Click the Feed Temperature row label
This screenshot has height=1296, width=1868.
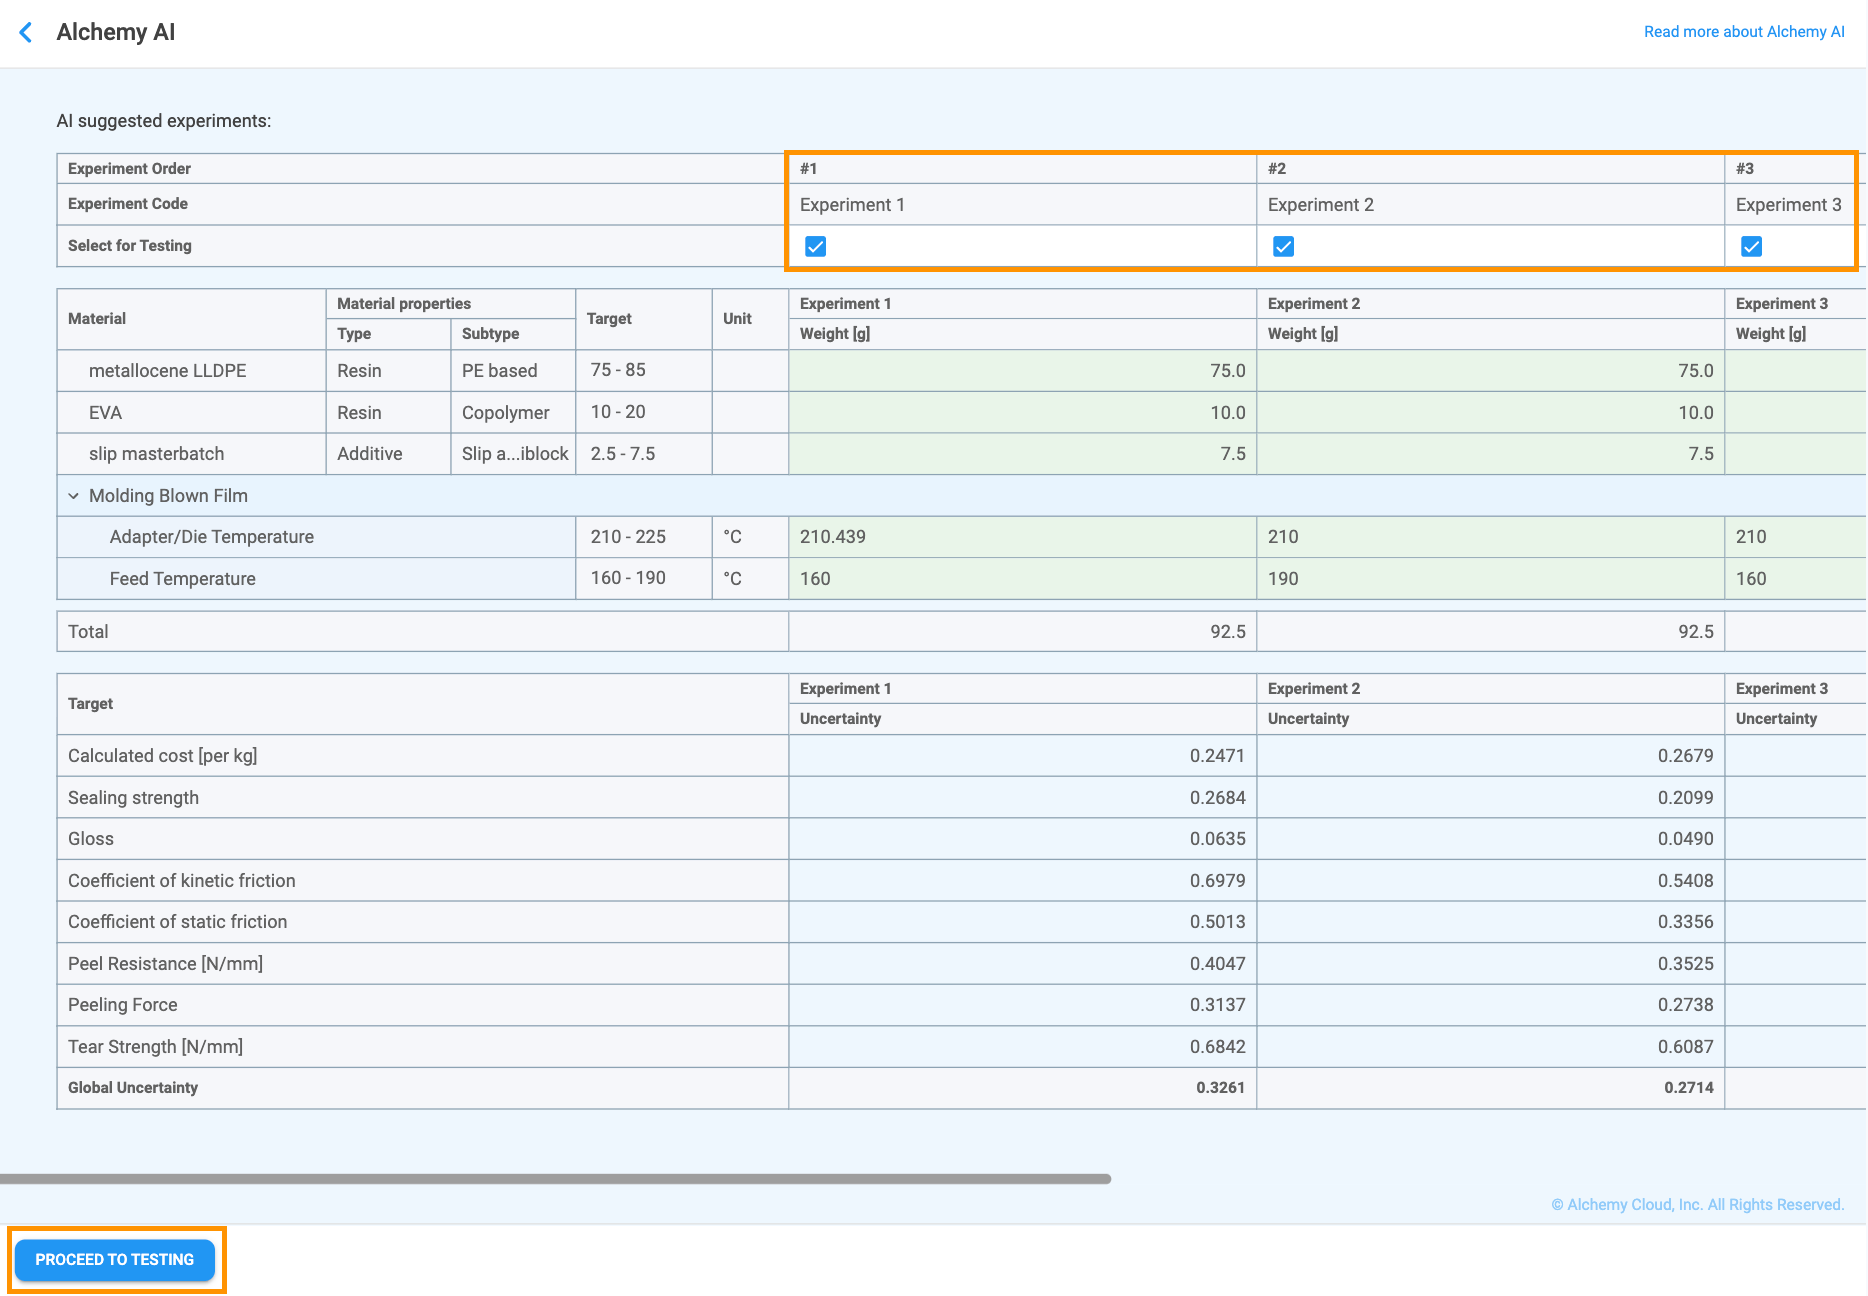[183, 579]
